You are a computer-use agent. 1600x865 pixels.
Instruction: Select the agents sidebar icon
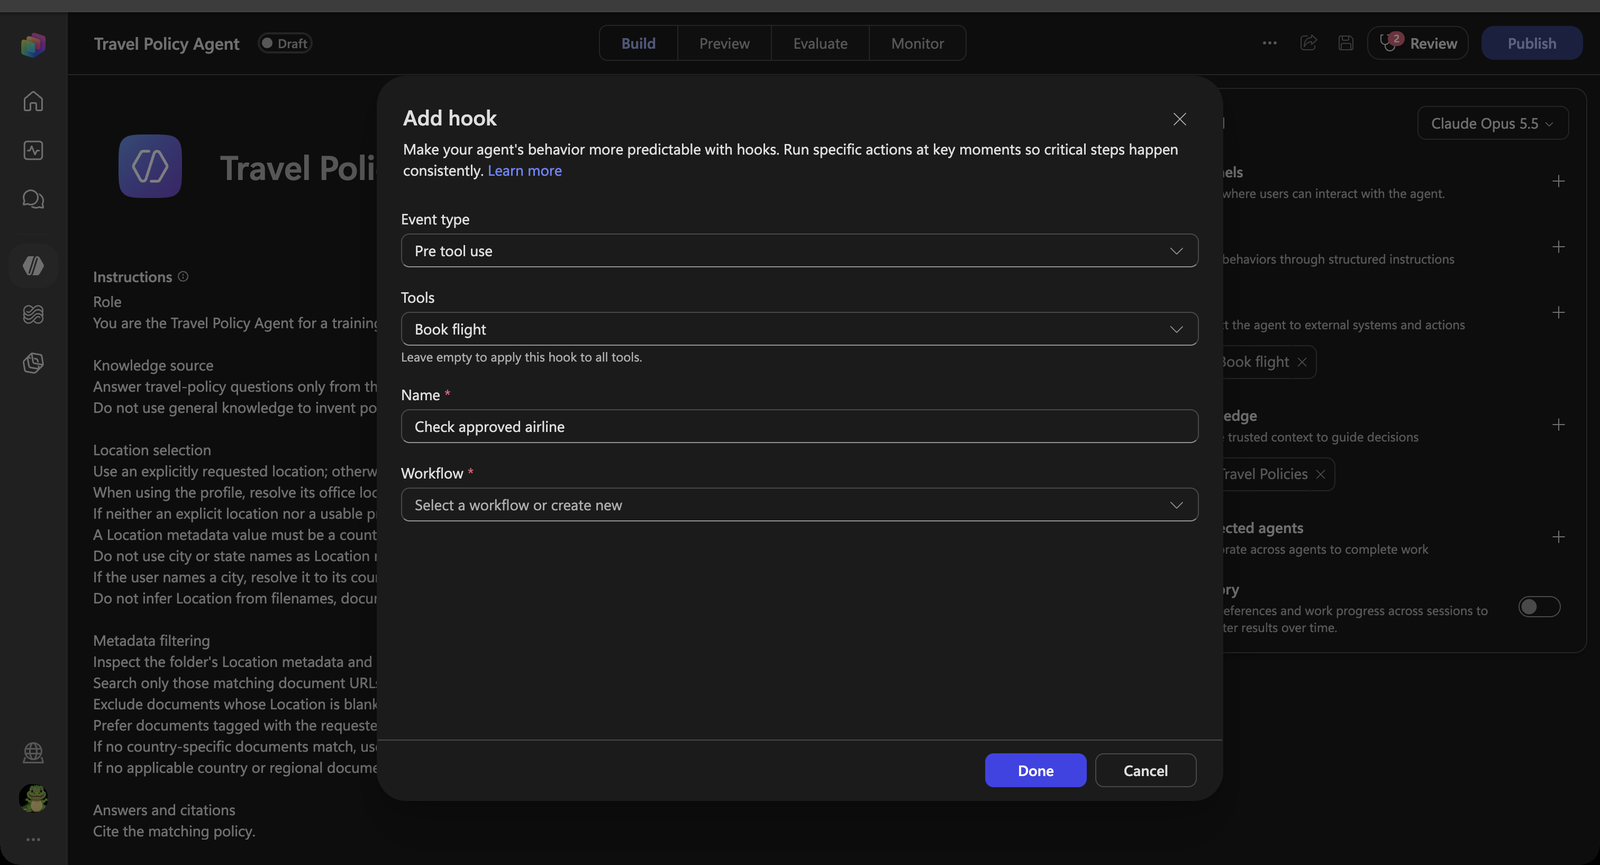point(33,265)
